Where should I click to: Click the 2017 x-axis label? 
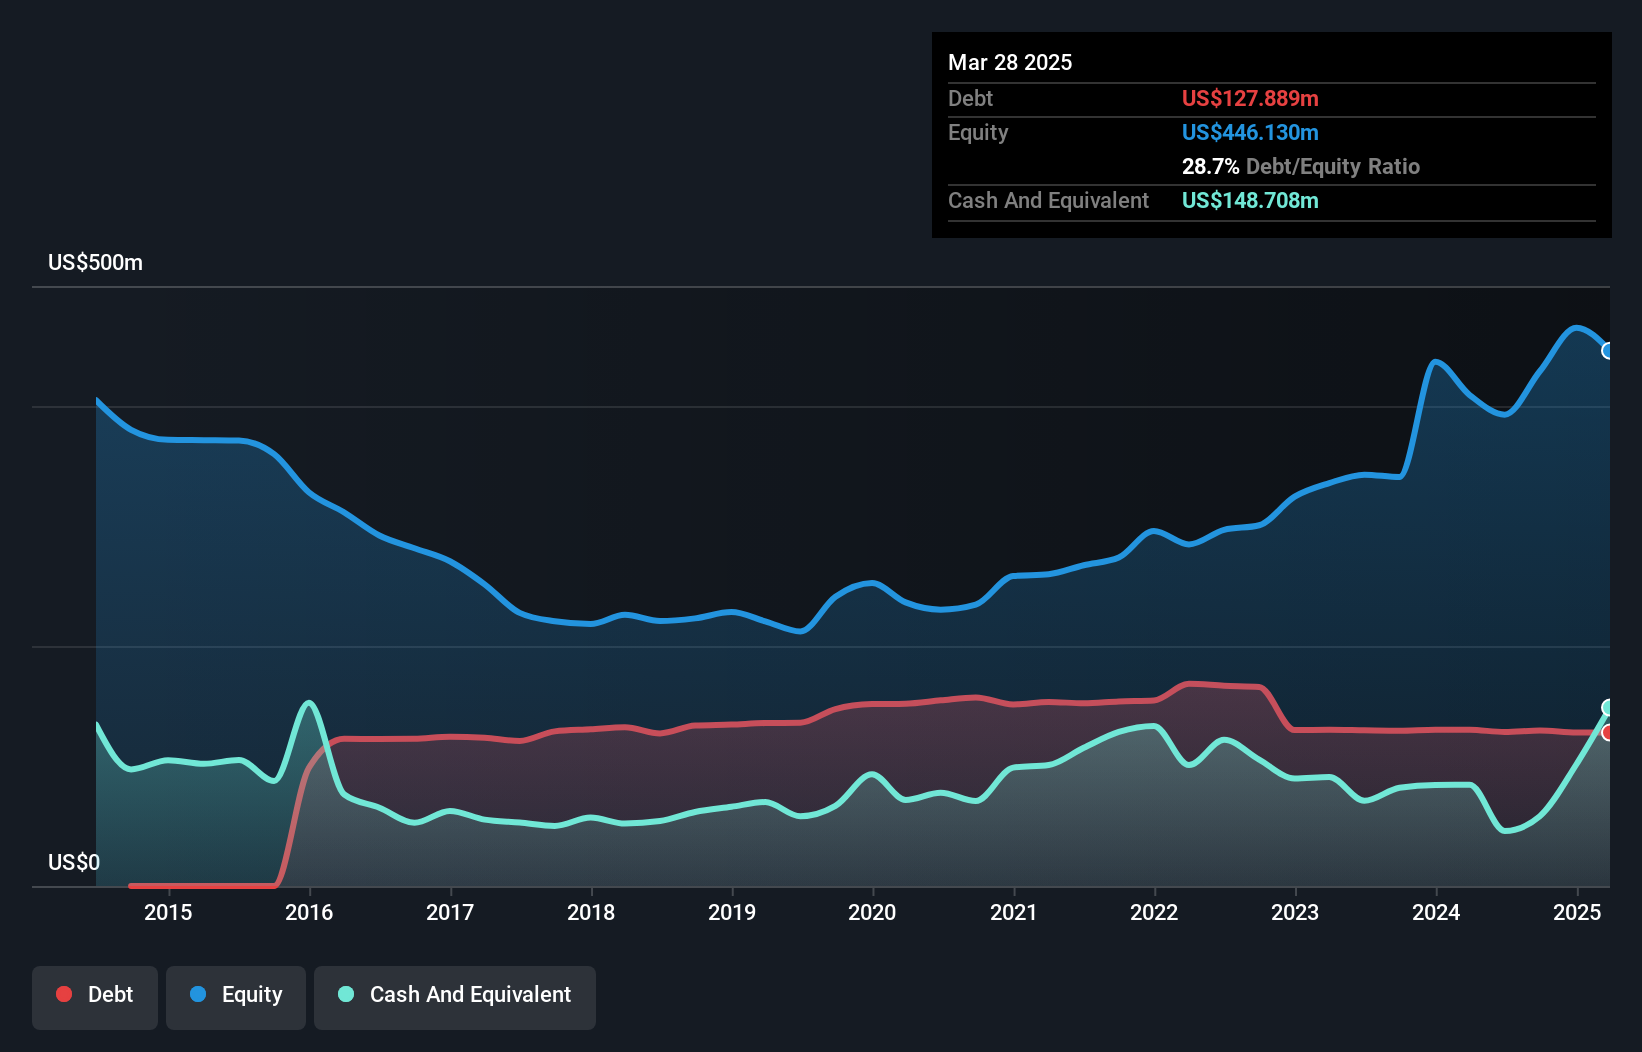[450, 912]
